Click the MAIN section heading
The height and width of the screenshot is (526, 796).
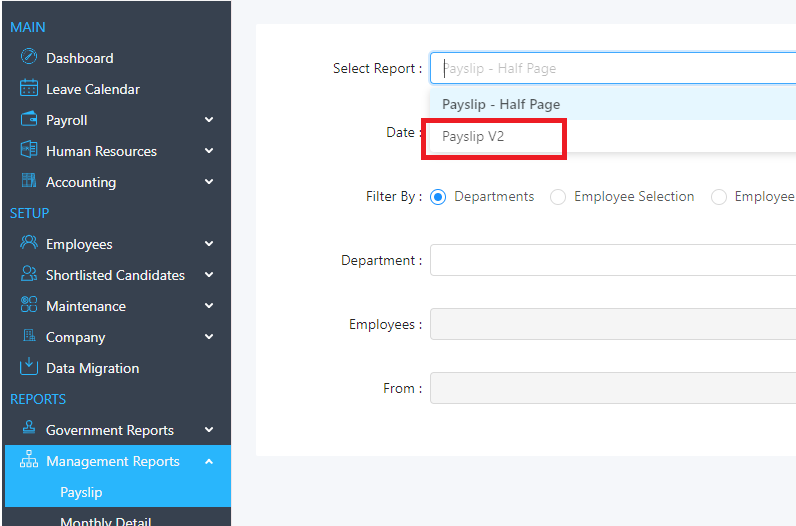28,27
